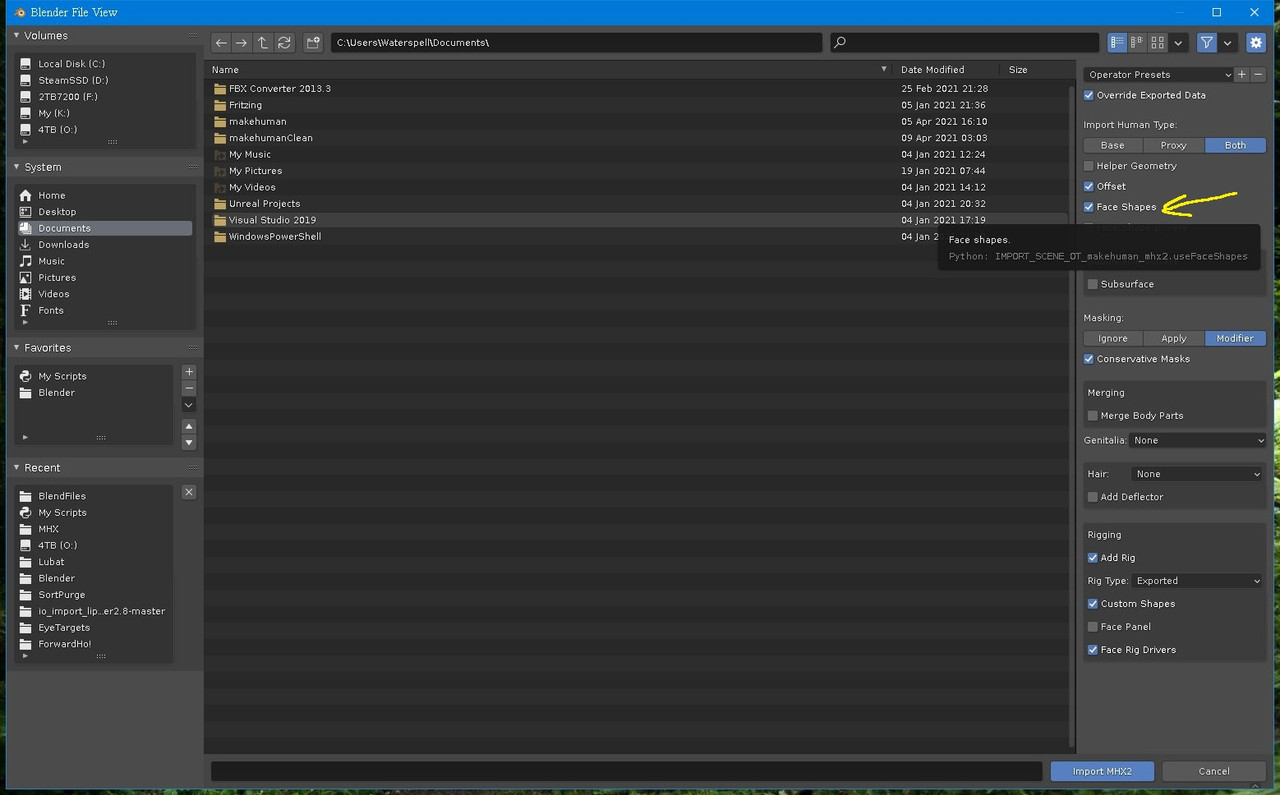The image size is (1280, 795).
Task: Switch to vertical list display mode
Action: tap(1117, 43)
